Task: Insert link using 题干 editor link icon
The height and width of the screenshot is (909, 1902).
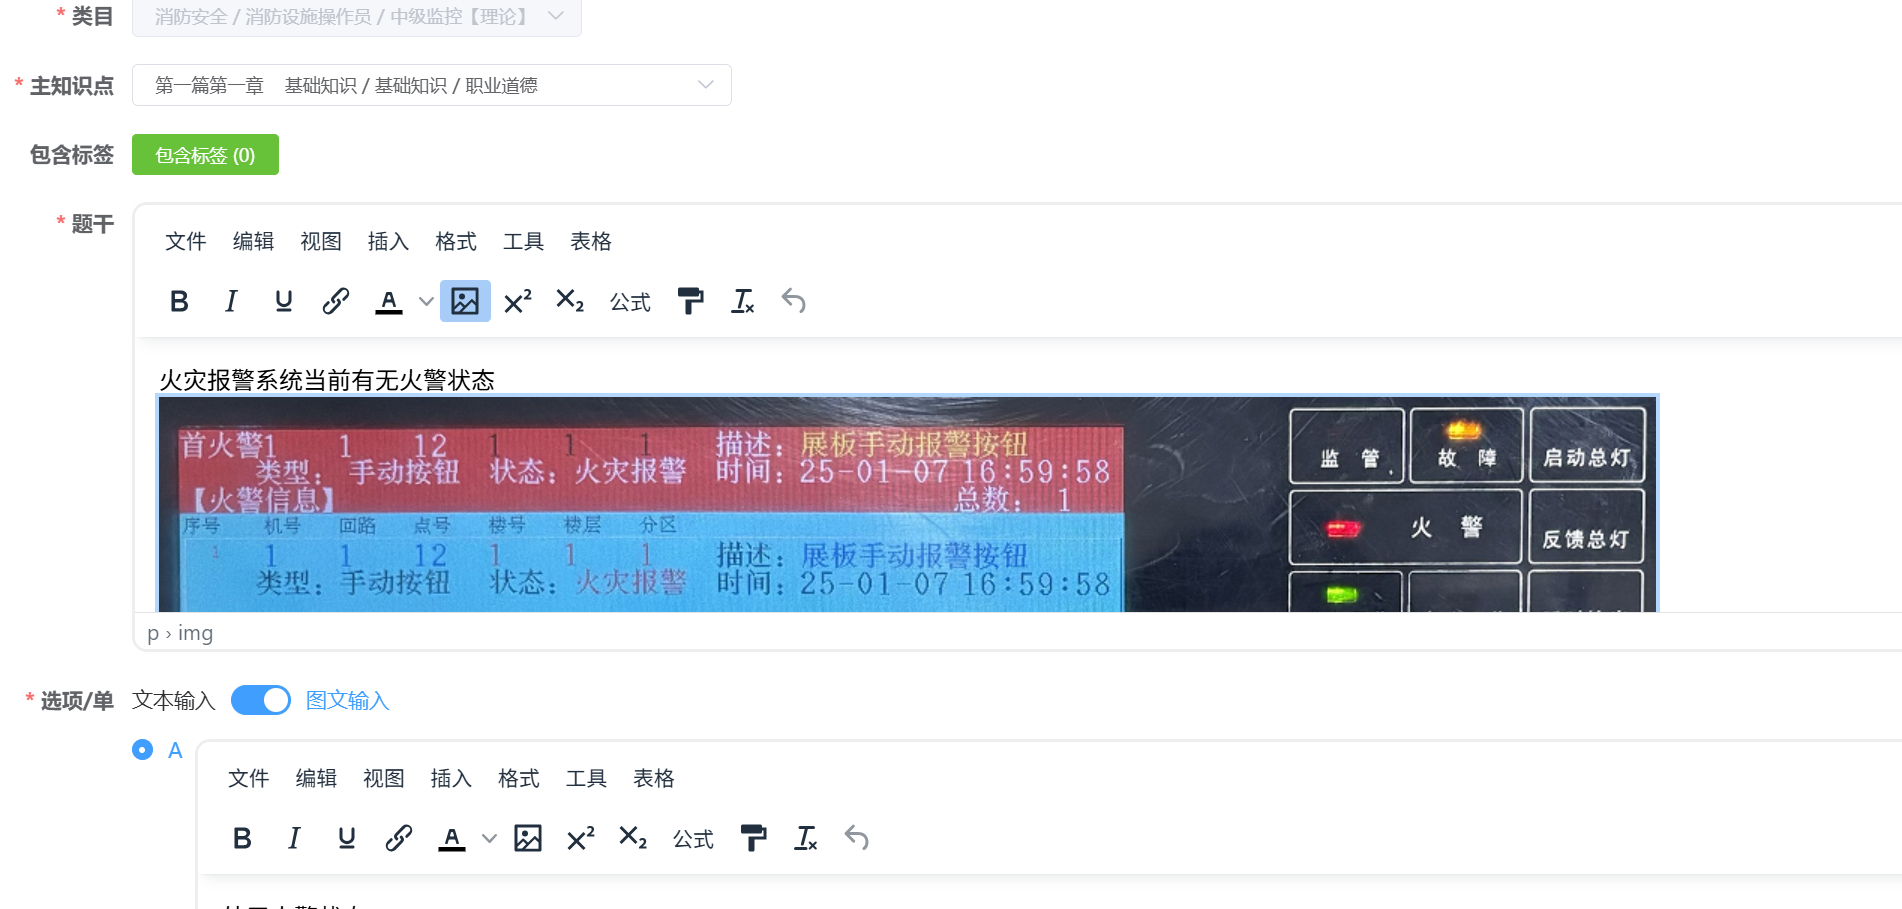Action: (335, 301)
